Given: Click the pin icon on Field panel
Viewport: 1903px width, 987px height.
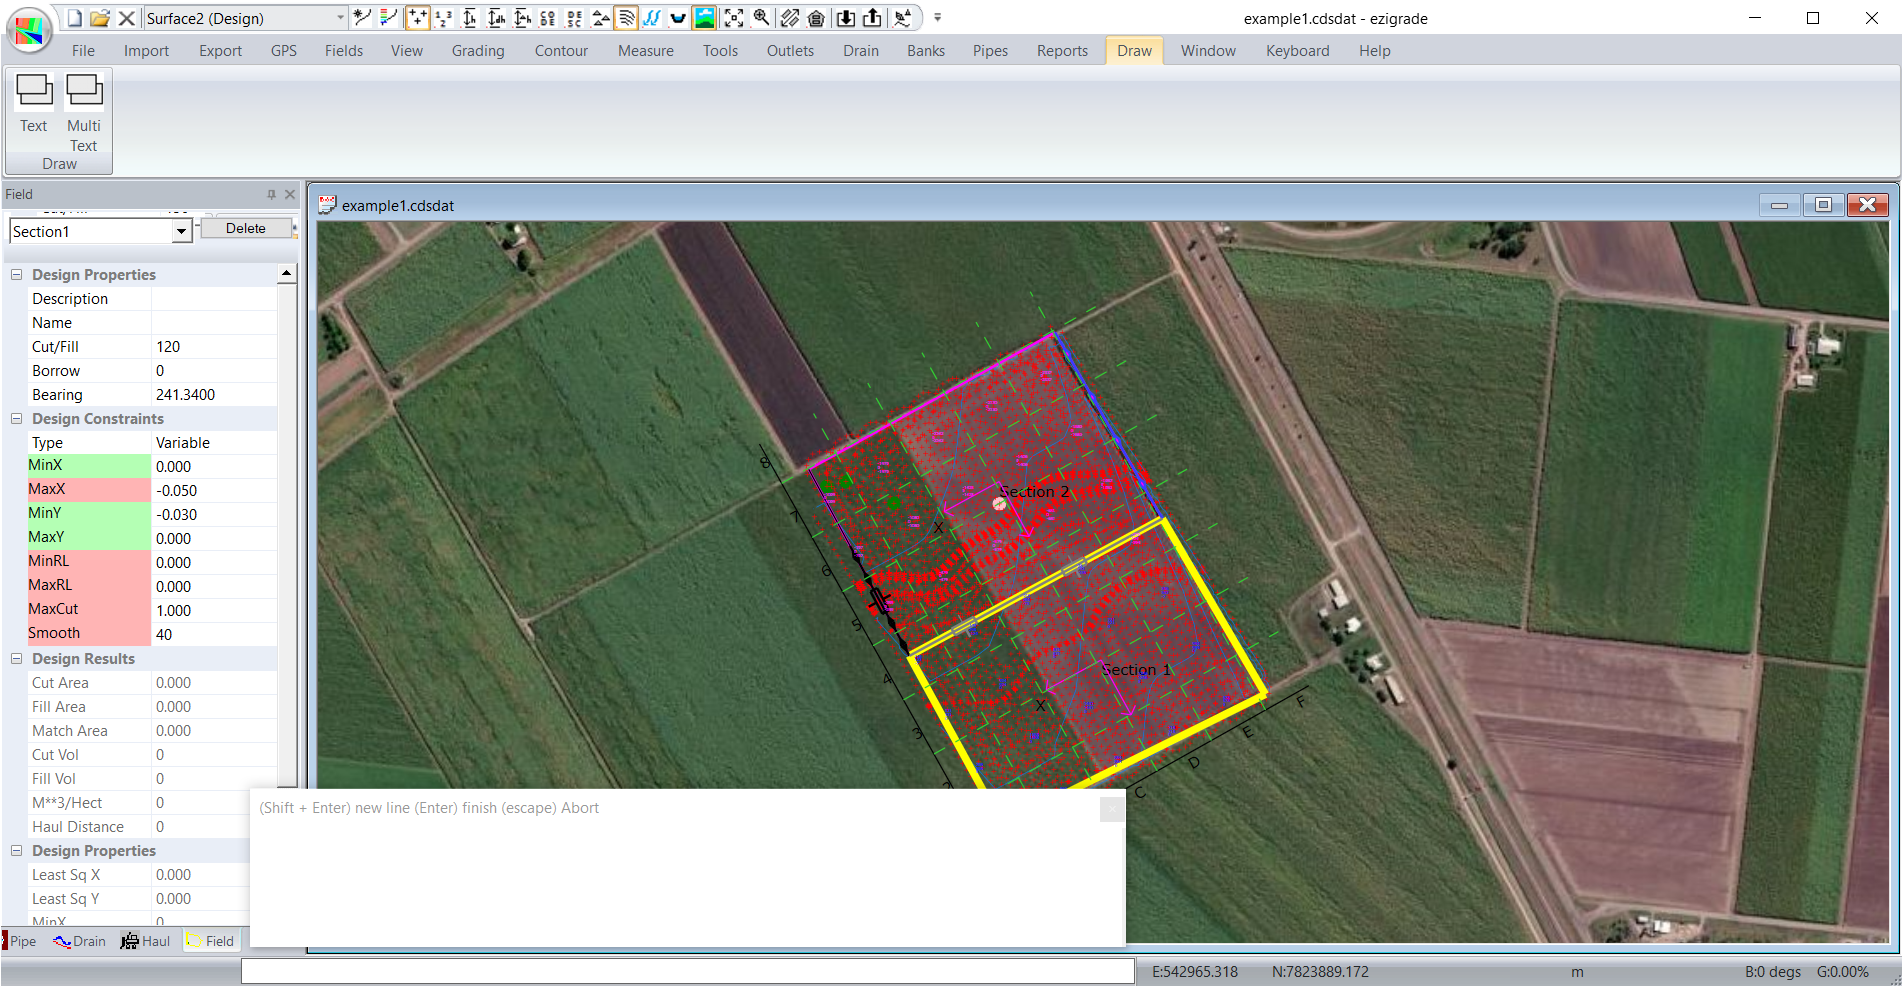Looking at the screenshot, I should pos(271,194).
